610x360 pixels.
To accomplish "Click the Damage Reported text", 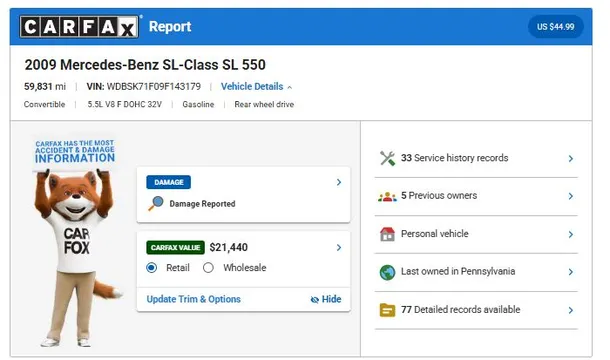I will [202, 204].
